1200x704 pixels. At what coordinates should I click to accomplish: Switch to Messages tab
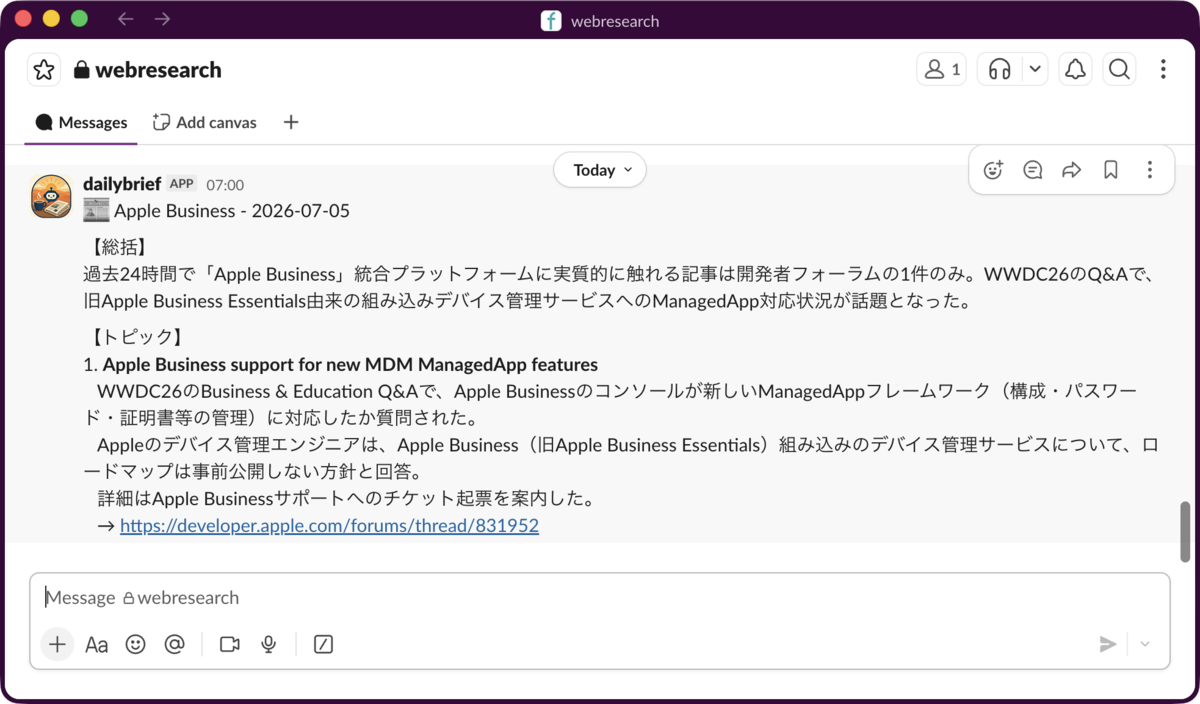click(82, 122)
